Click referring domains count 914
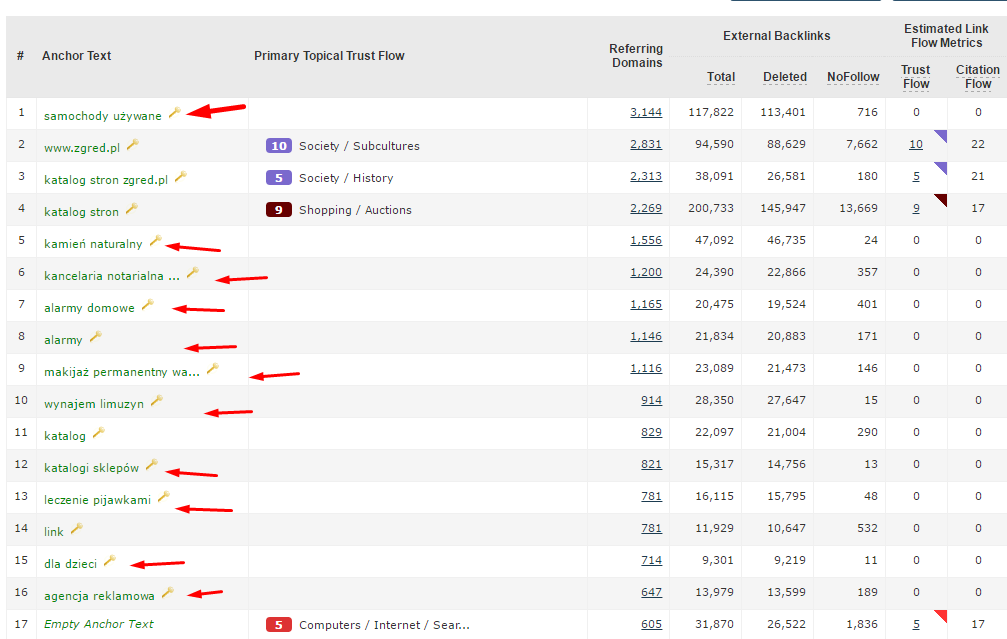 (651, 400)
